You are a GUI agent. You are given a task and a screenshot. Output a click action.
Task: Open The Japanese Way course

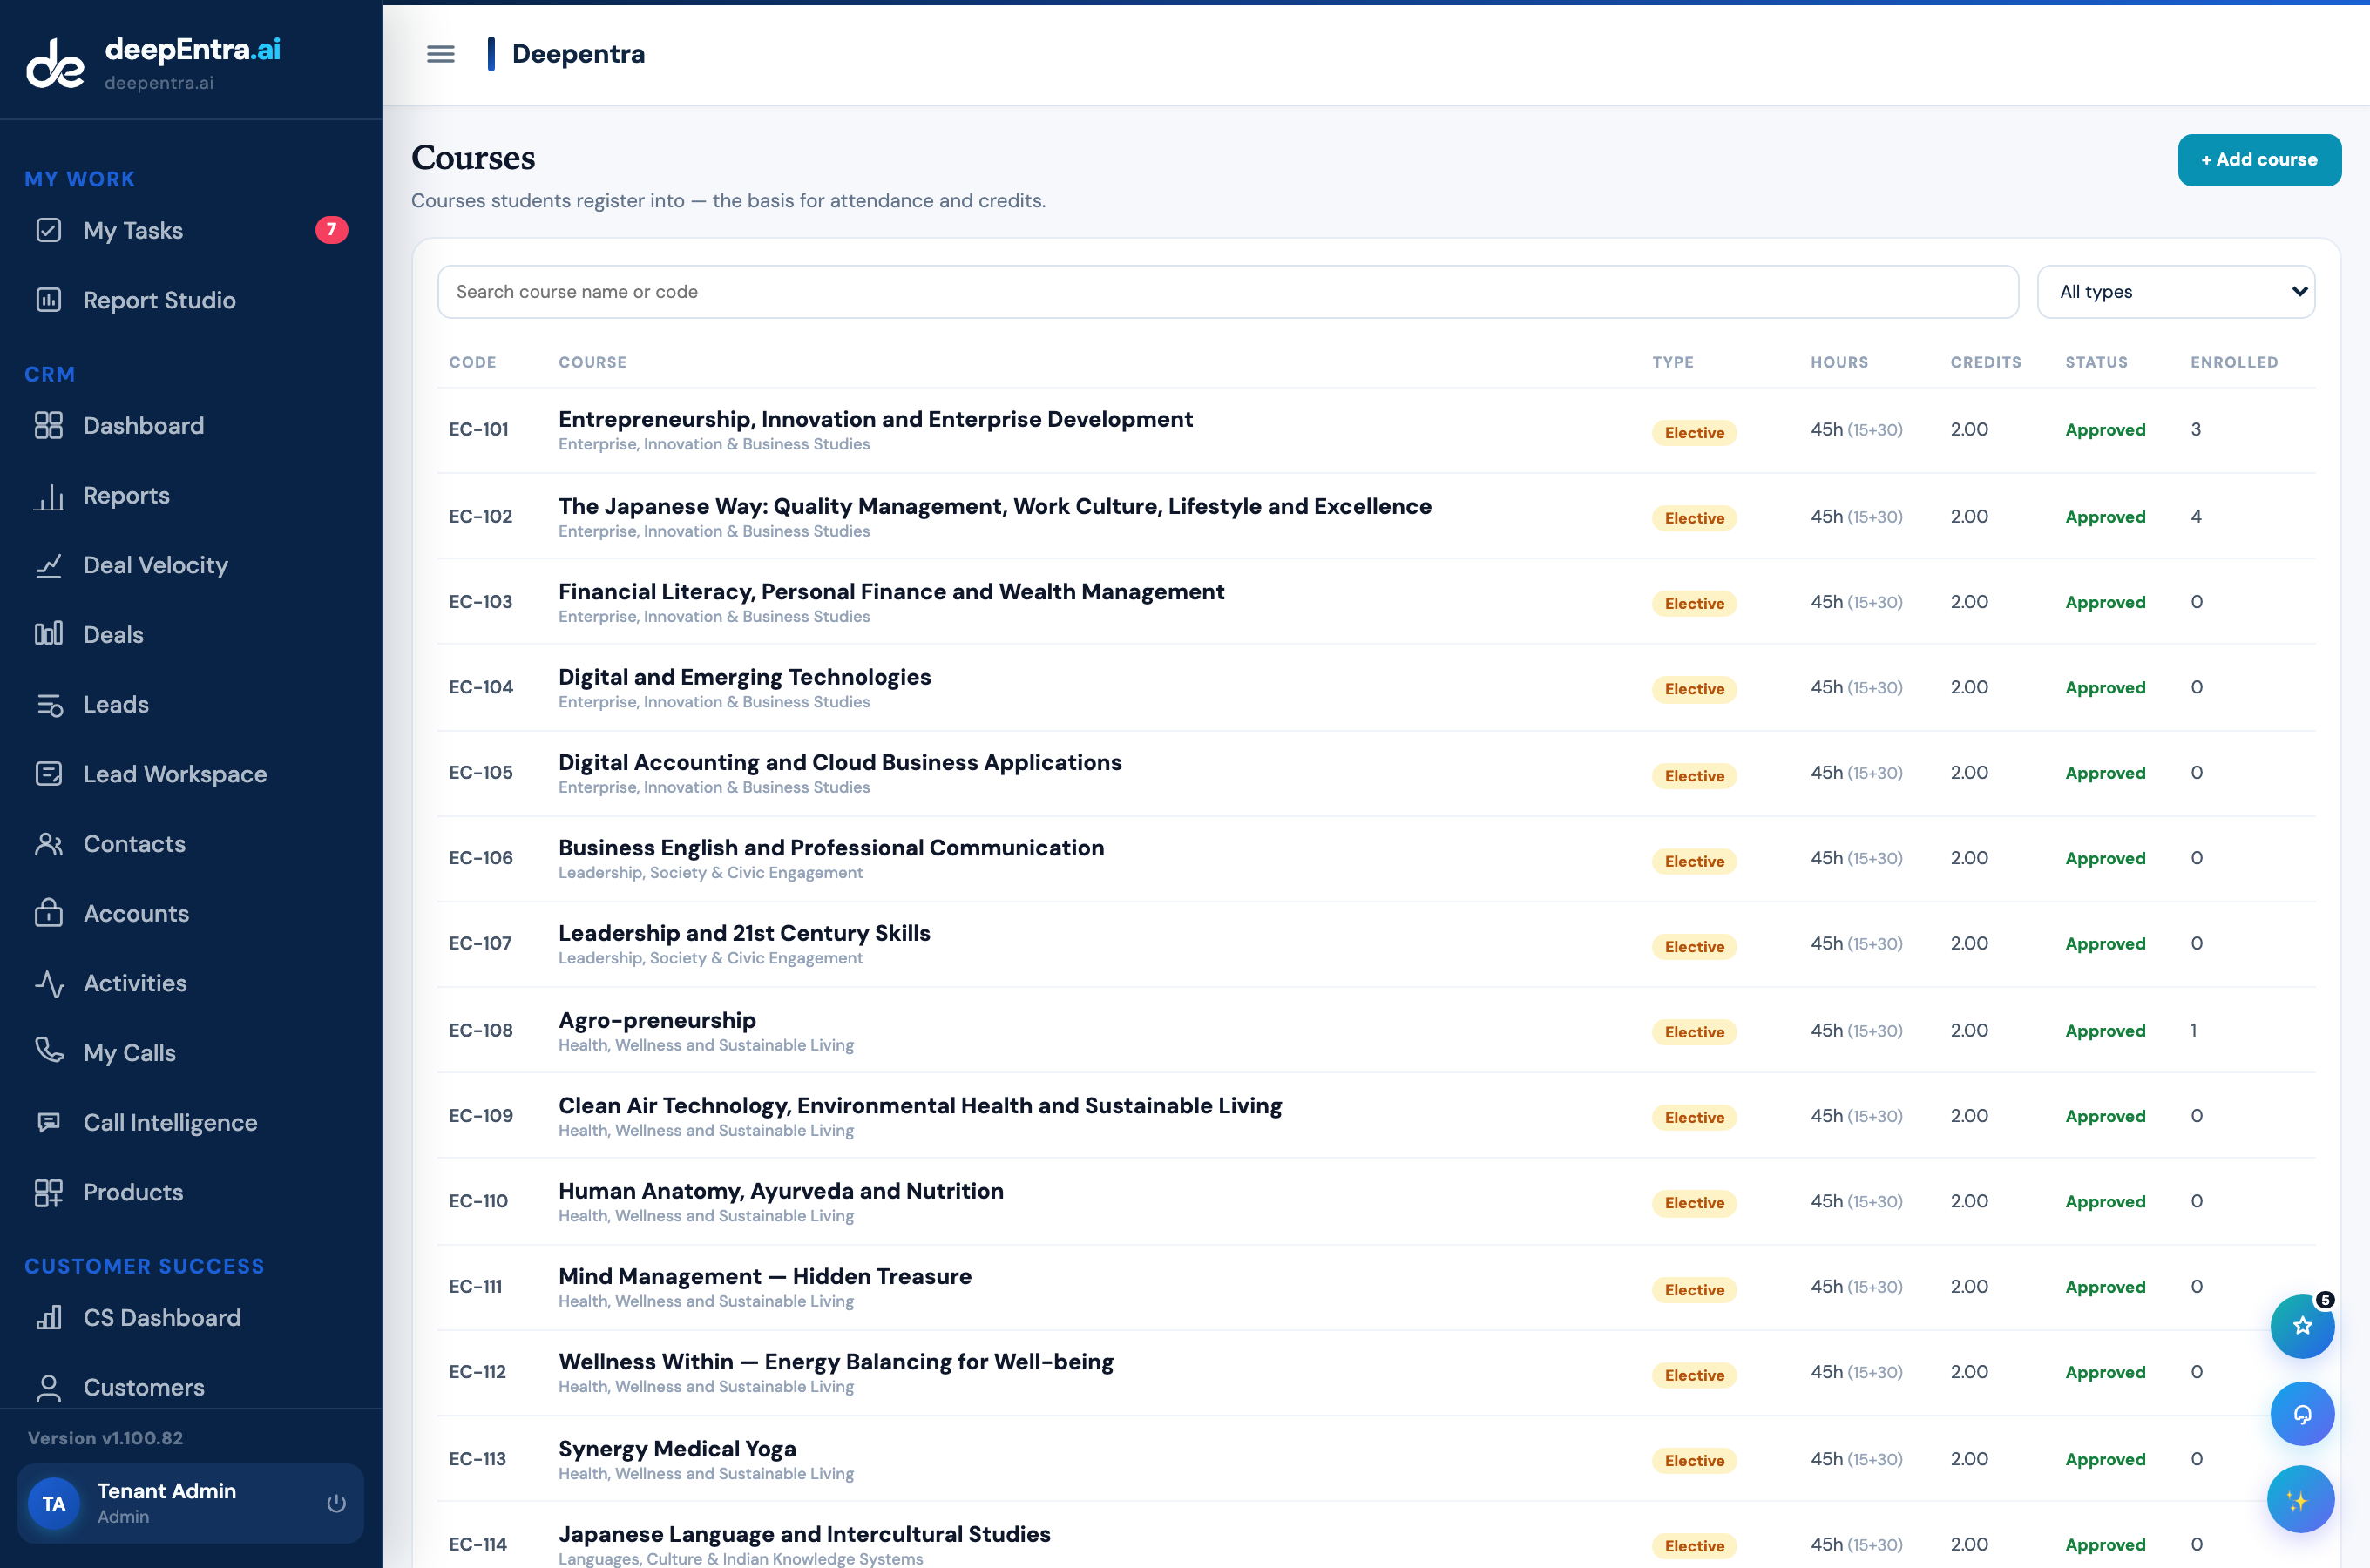[995, 506]
